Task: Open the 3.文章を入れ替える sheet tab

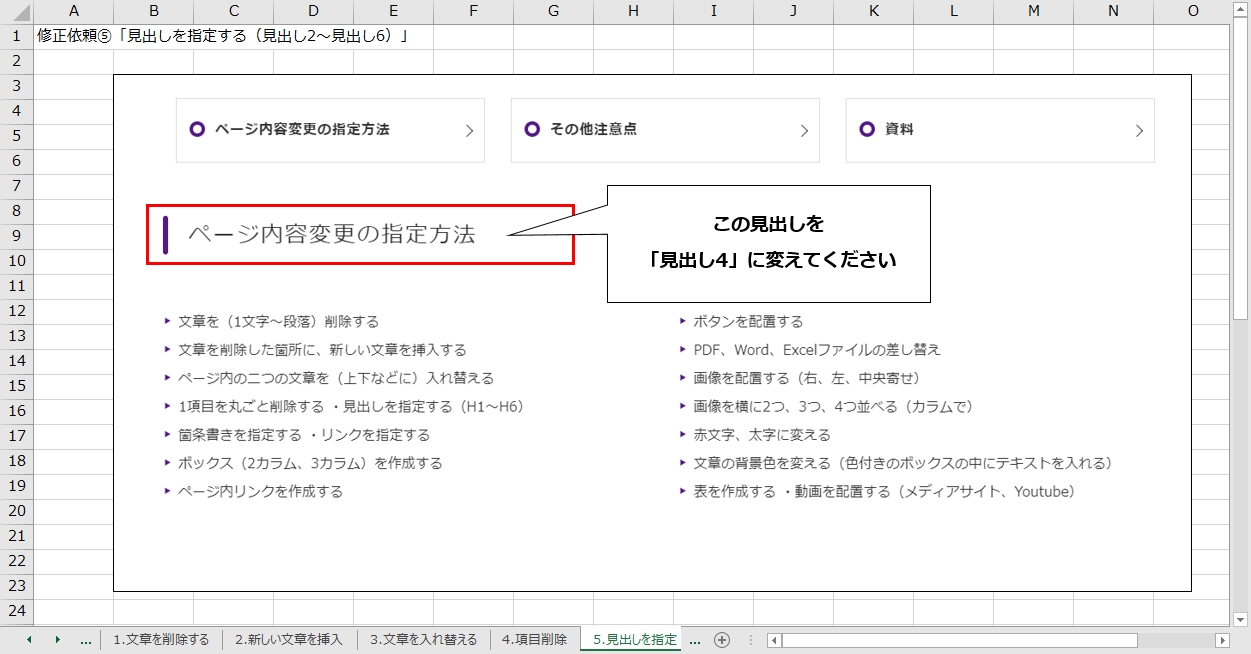Action: (424, 640)
